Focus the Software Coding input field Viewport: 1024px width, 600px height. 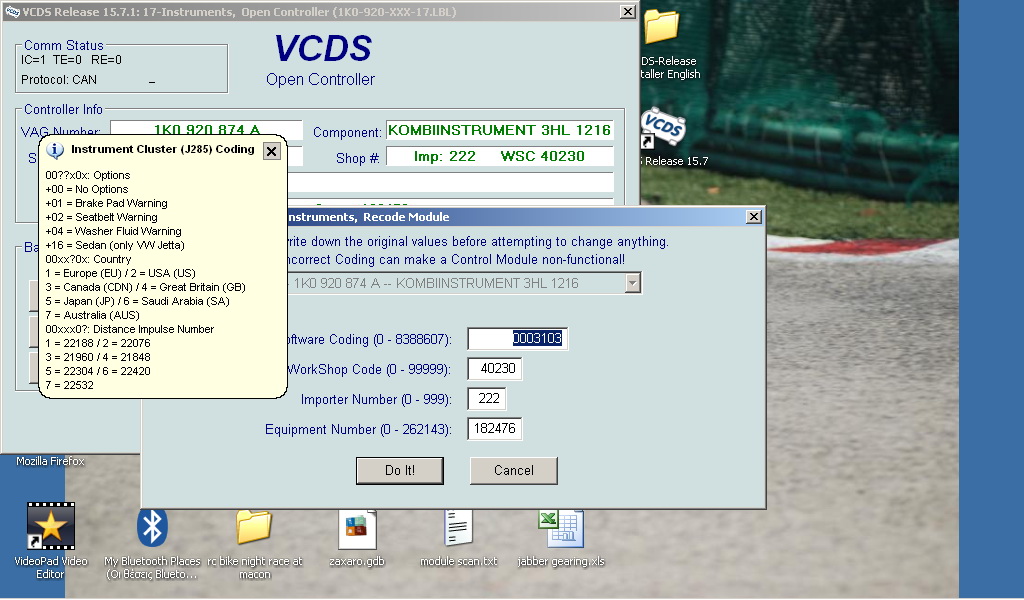(x=517, y=338)
